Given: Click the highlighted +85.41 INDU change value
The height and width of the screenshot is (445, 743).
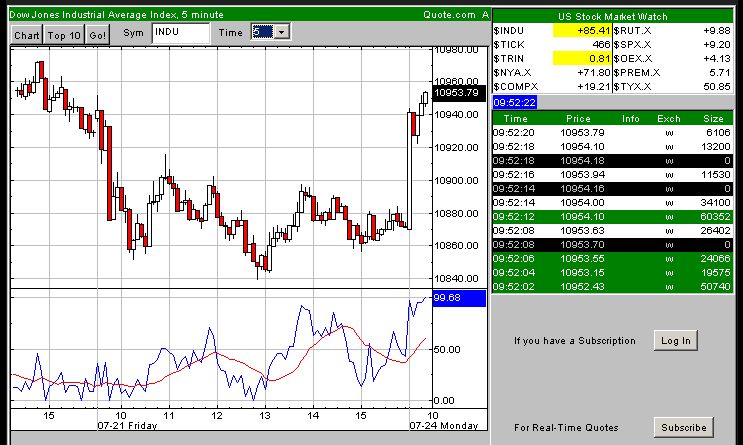Looking at the screenshot, I should [x=582, y=31].
